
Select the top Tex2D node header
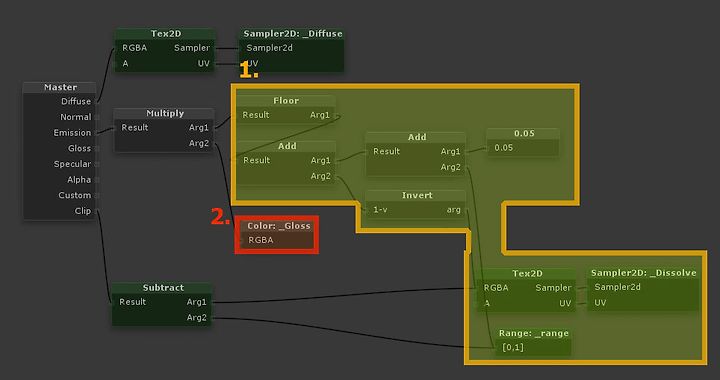click(x=165, y=34)
